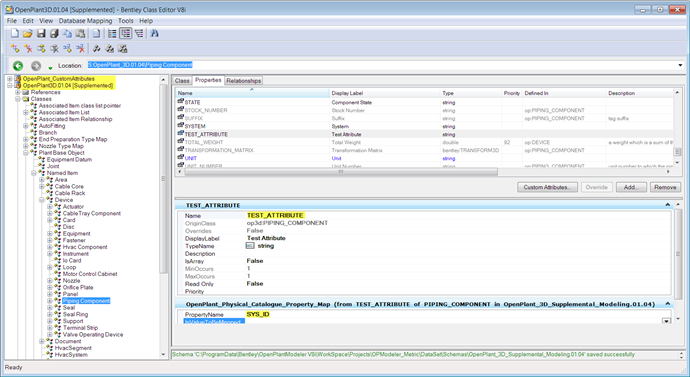This screenshot has height=377, width=690.
Task: Open the Database Mapping menu
Action: point(85,21)
